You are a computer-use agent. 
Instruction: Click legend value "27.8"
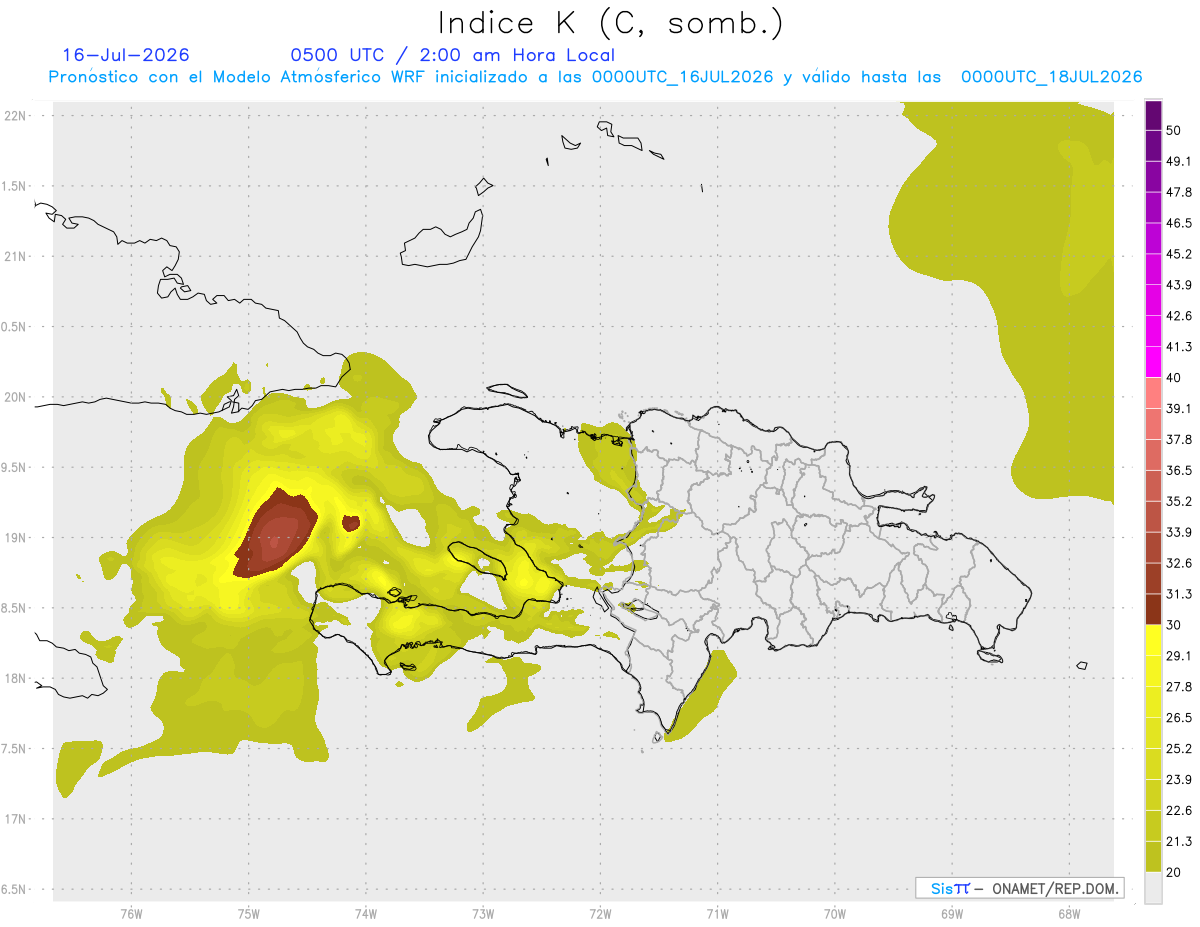click(x=1179, y=686)
